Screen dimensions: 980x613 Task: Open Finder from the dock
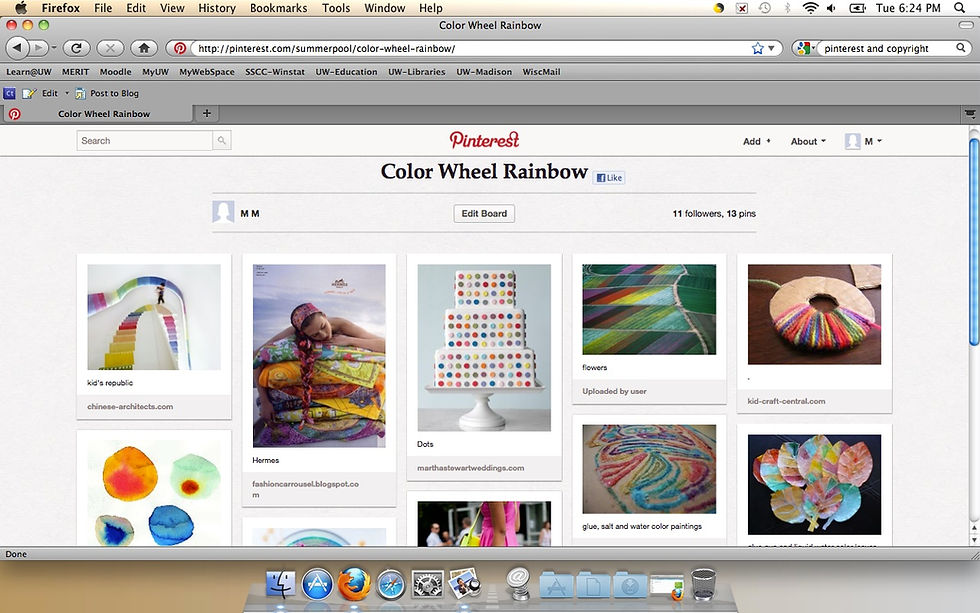tap(281, 585)
